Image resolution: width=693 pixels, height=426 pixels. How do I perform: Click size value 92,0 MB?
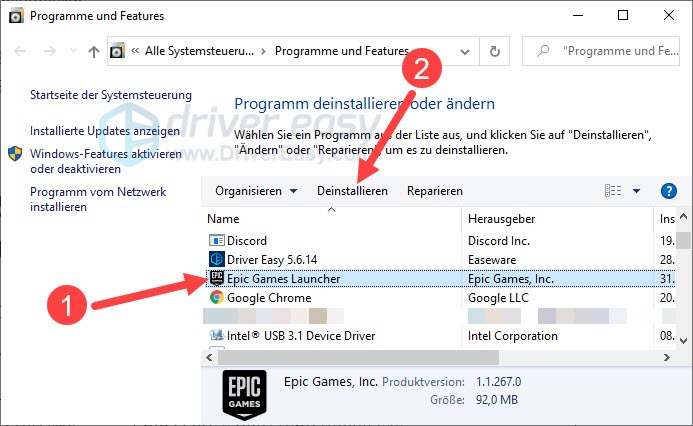point(497,400)
